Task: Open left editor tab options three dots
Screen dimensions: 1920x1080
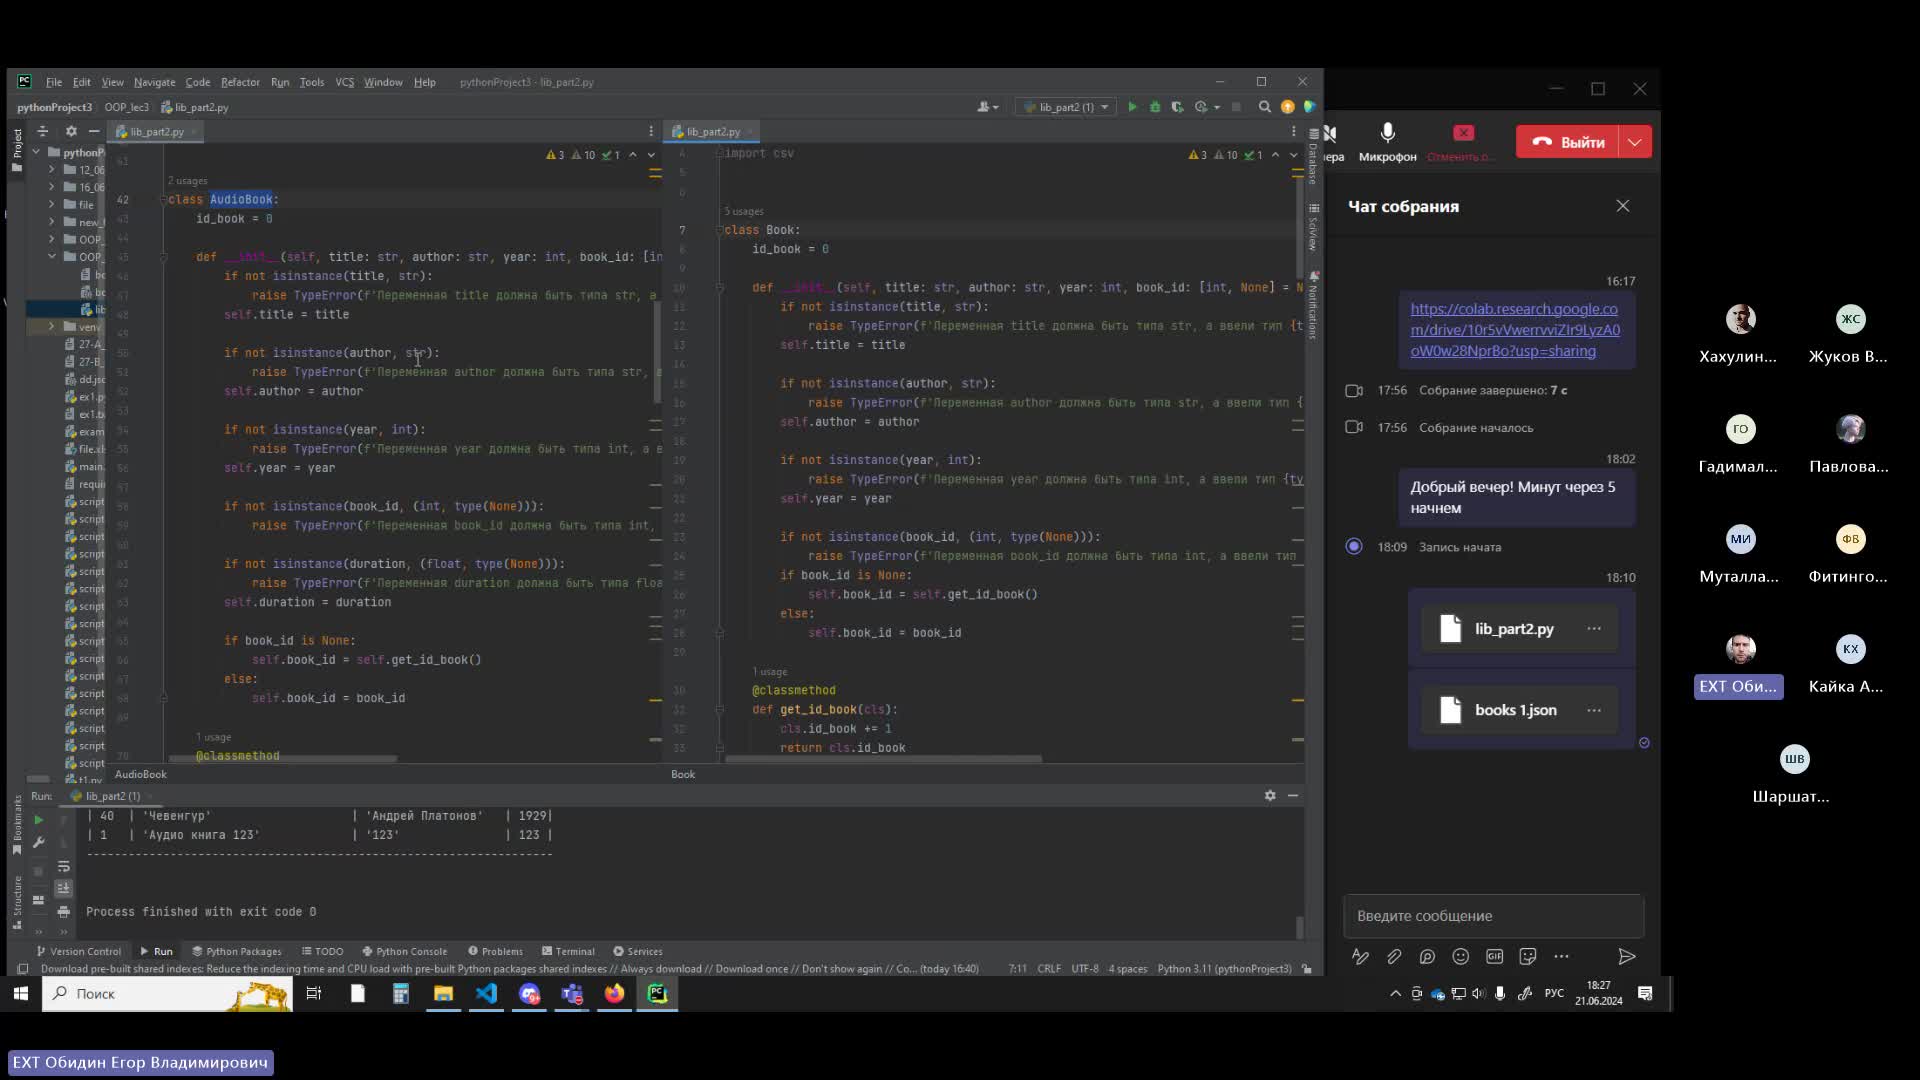Action: coord(650,131)
